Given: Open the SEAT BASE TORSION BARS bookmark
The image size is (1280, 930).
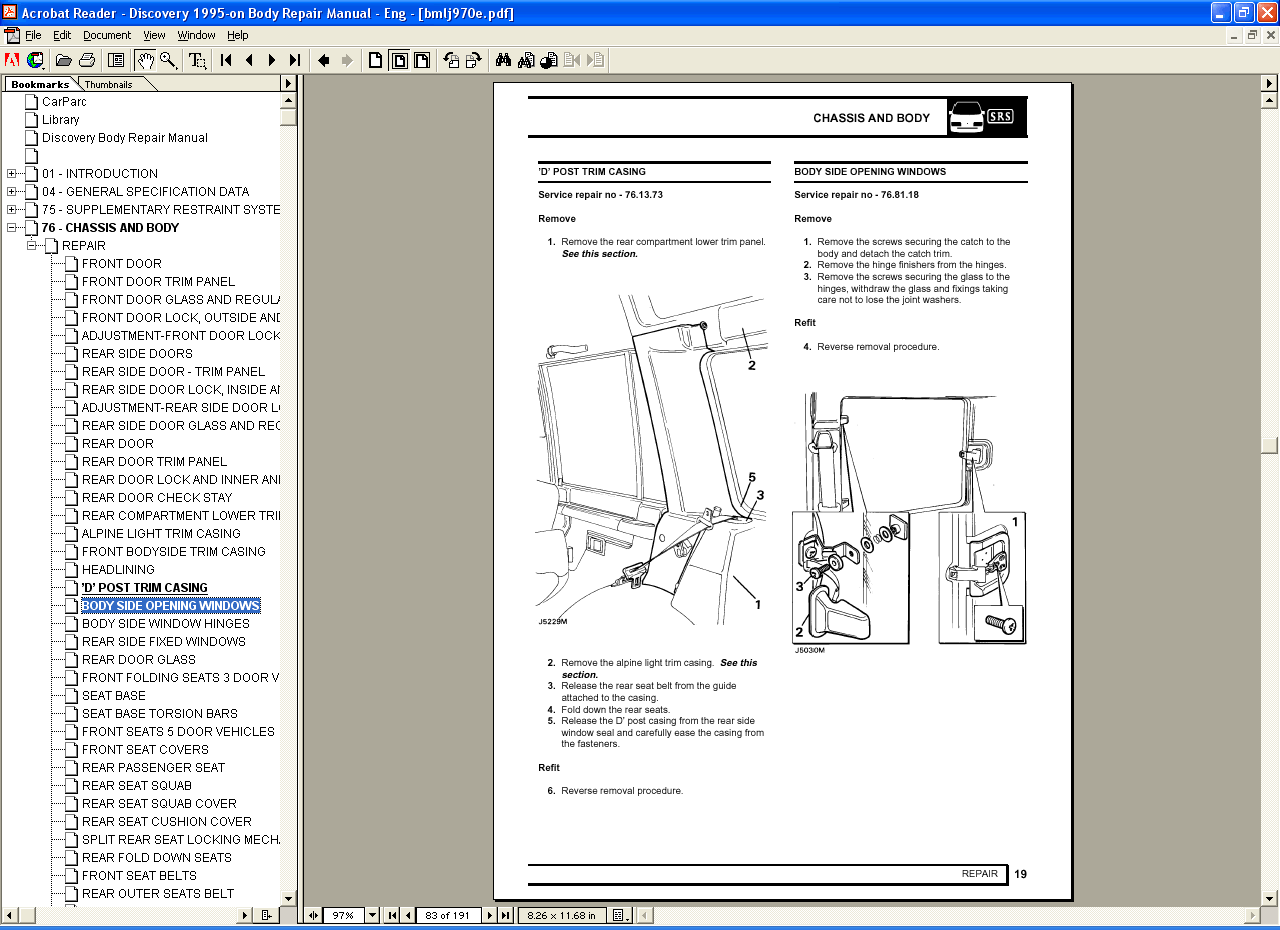Looking at the screenshot, I should (x=160, y=714).
